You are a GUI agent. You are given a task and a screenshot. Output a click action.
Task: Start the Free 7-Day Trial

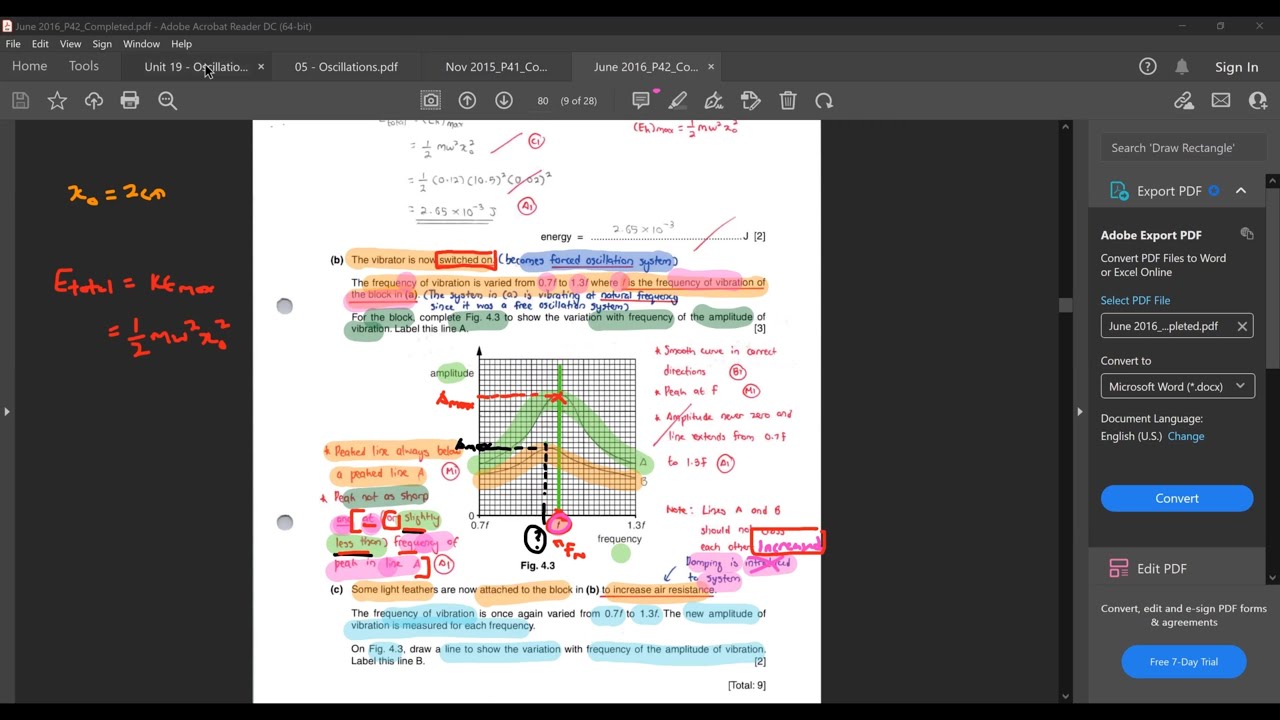click(x=1184, y=661)
